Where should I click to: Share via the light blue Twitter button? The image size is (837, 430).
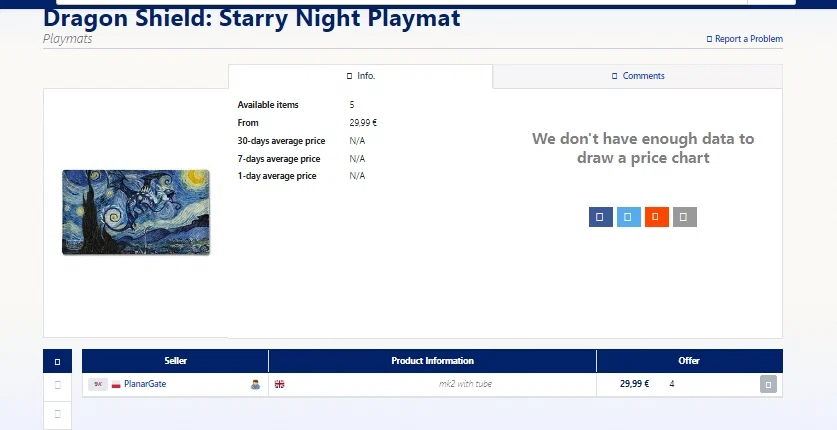coord(629,217)
